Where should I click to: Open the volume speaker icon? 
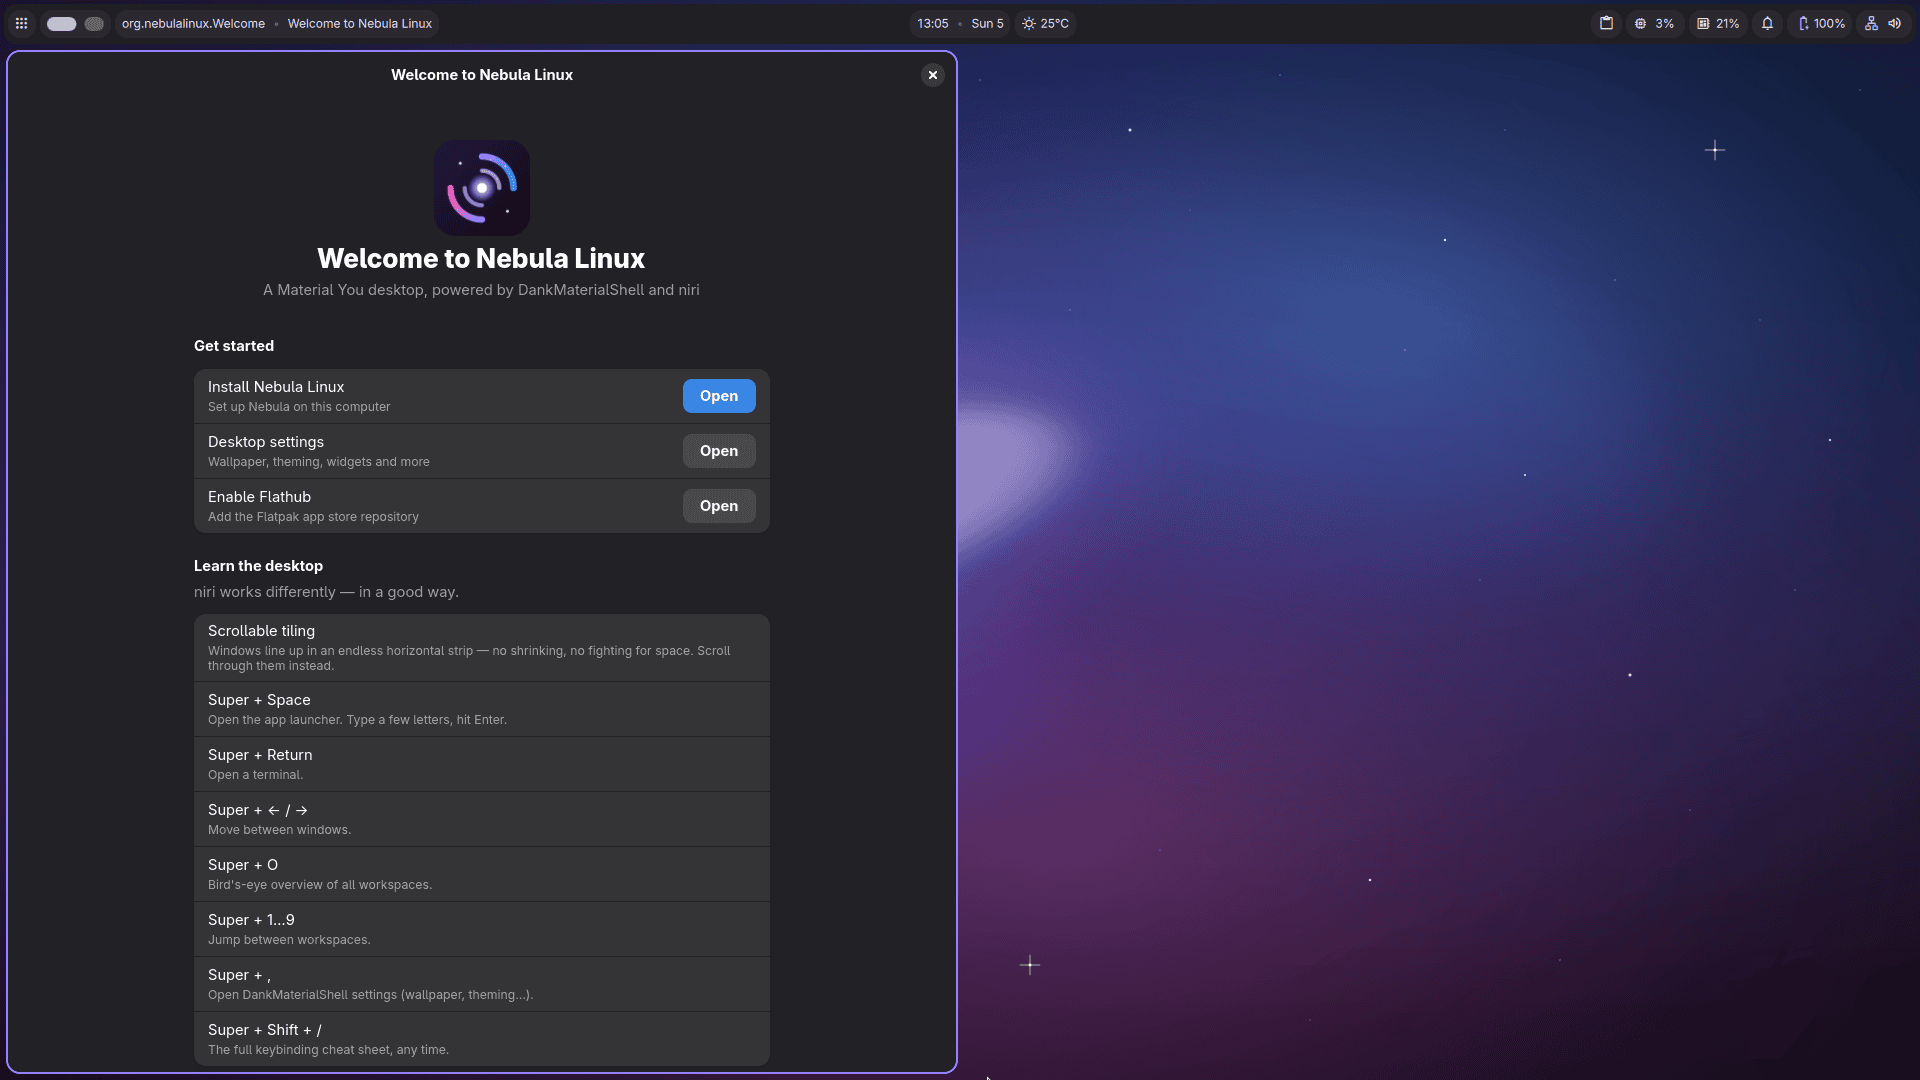tap(1894, 23)
